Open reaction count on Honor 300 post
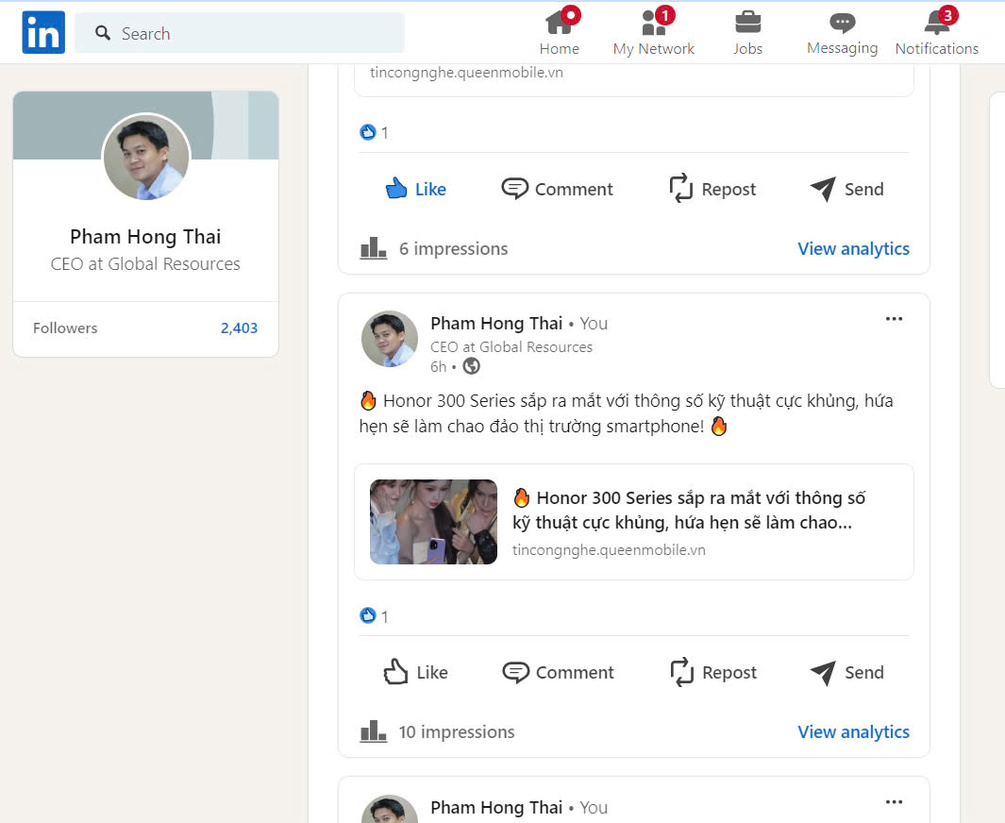The image size is (1005, 823). pyautogui.click(x=374, y=617)
